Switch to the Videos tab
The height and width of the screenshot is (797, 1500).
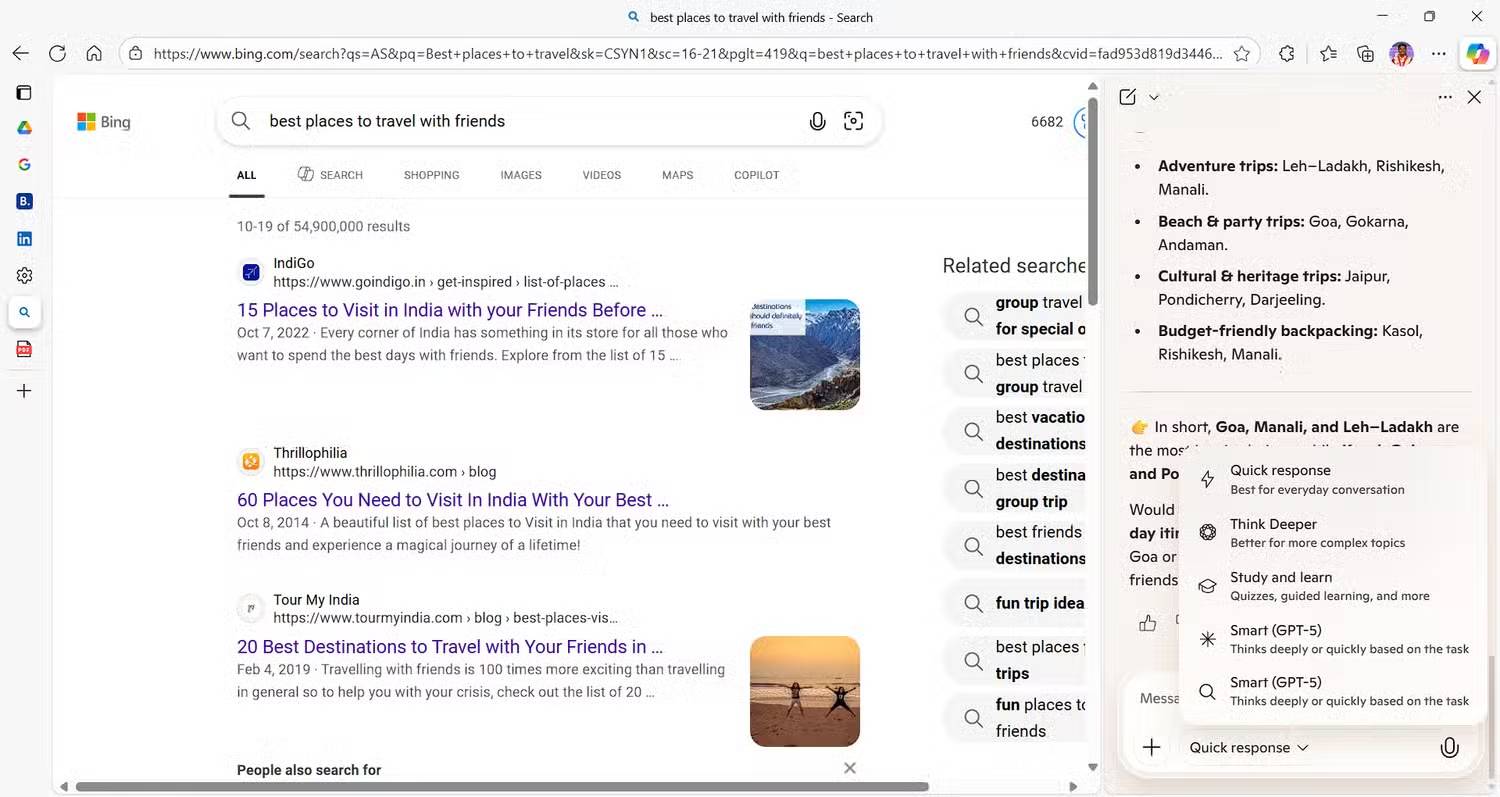[x=601, y=175]
